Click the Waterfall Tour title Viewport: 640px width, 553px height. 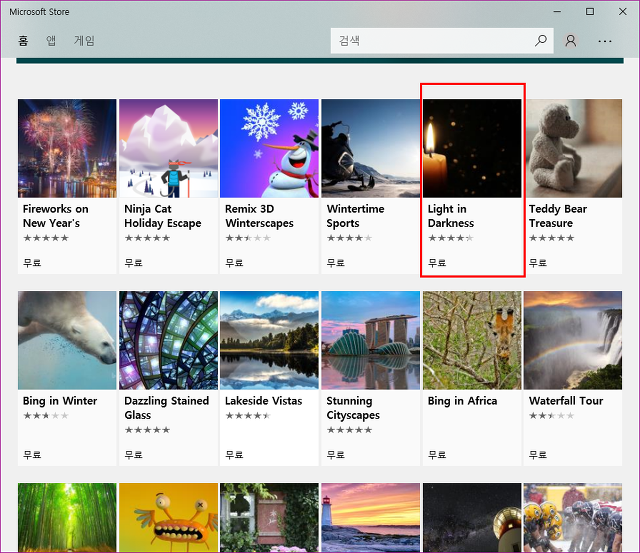(566, 401)
